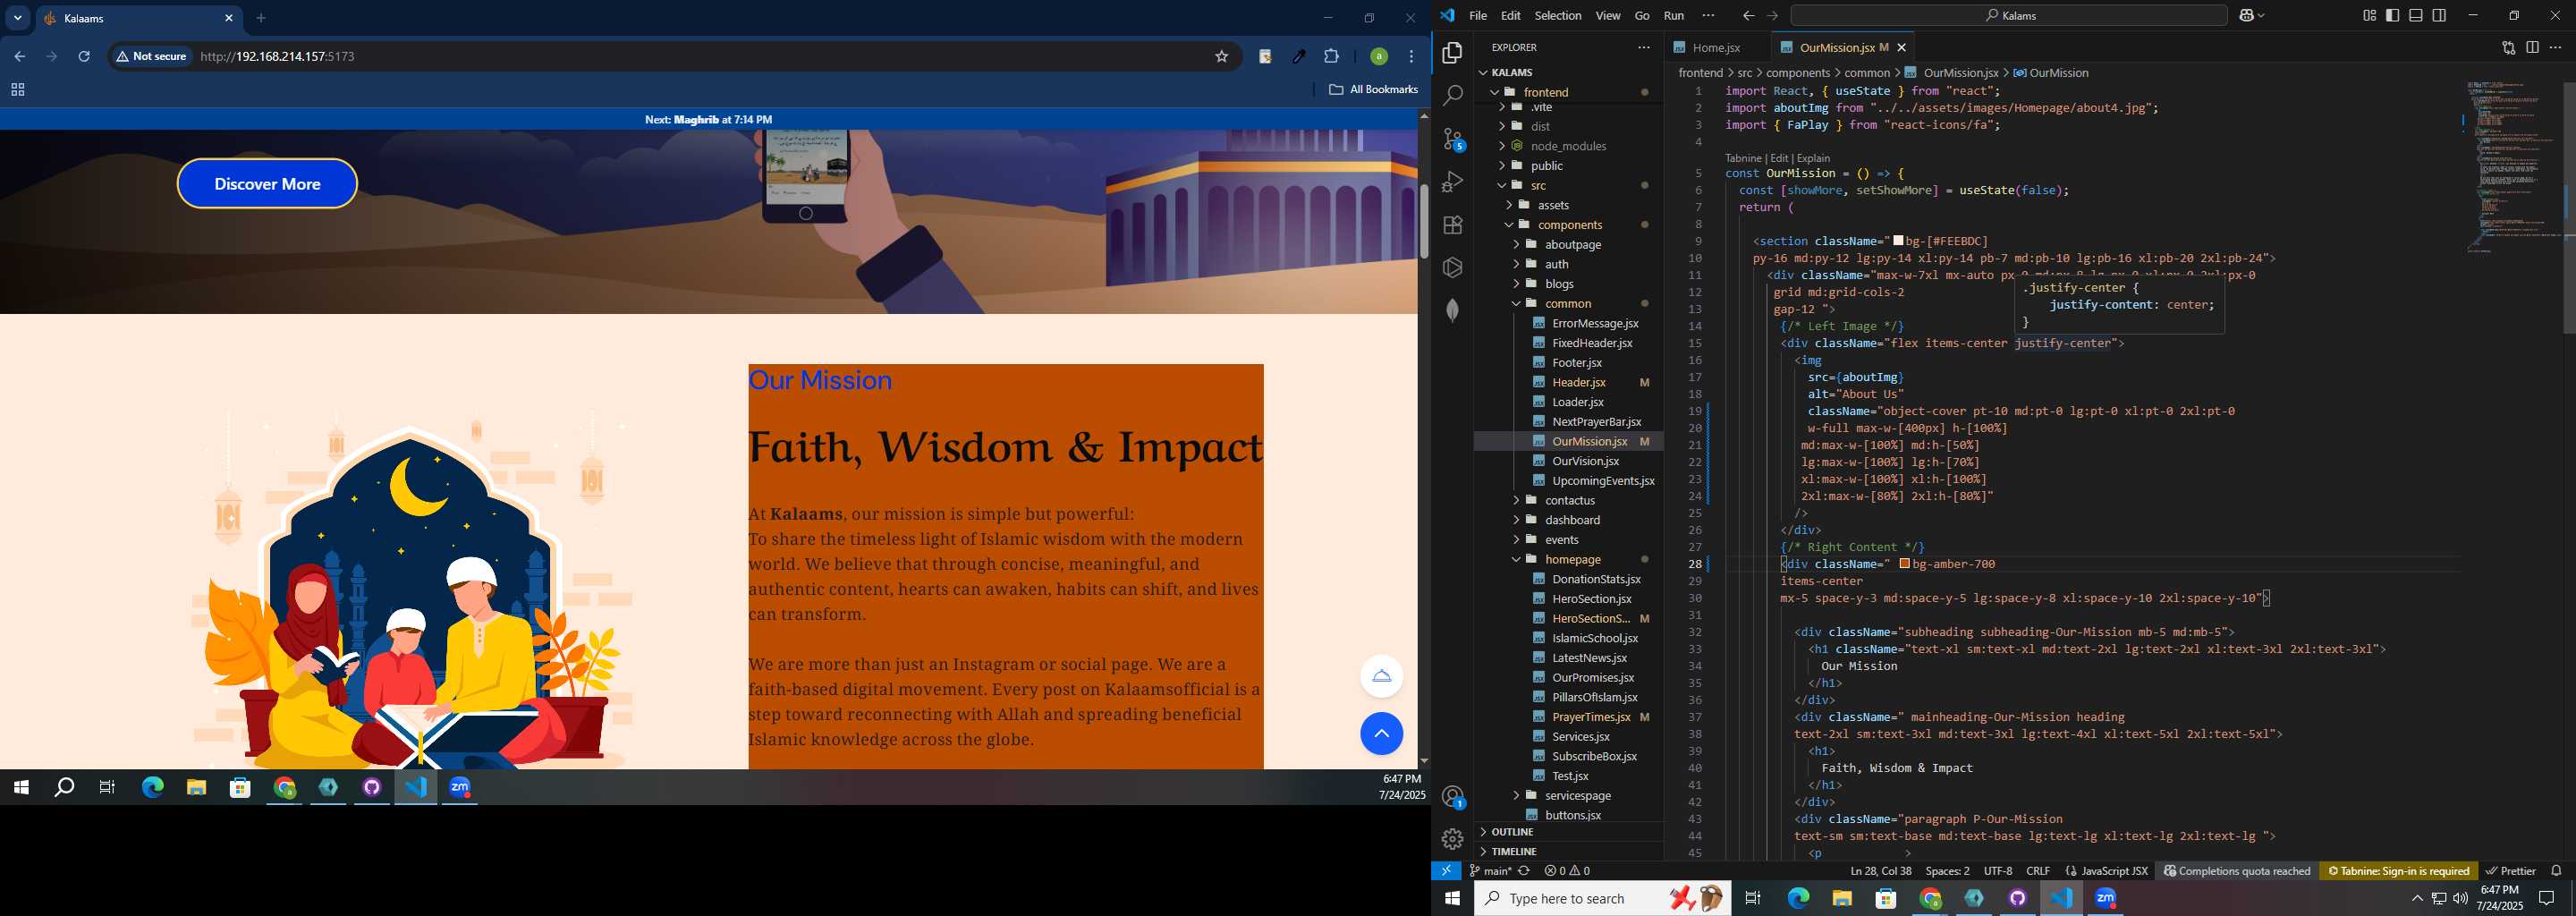Open the View menu in VS Code
Viewport: 2576px width, 916px height.
pyautogui.click(x=1608, y=16)
